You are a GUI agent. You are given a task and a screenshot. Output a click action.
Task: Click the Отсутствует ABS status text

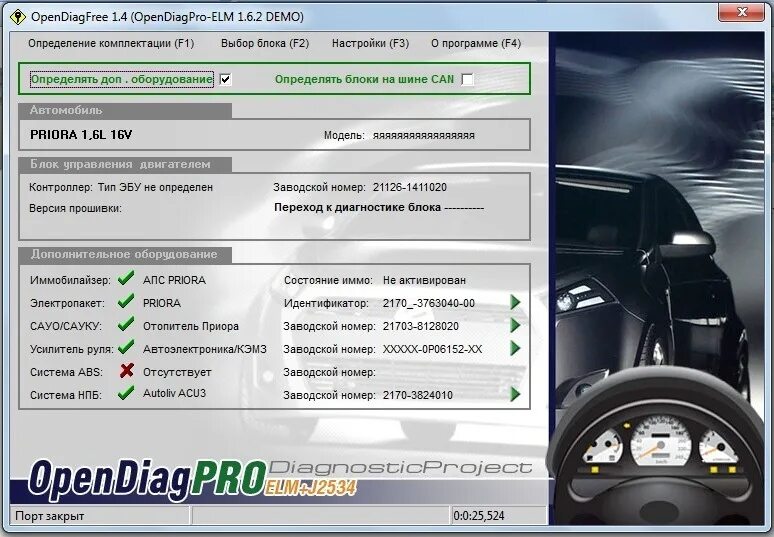[x=177, y=372]
